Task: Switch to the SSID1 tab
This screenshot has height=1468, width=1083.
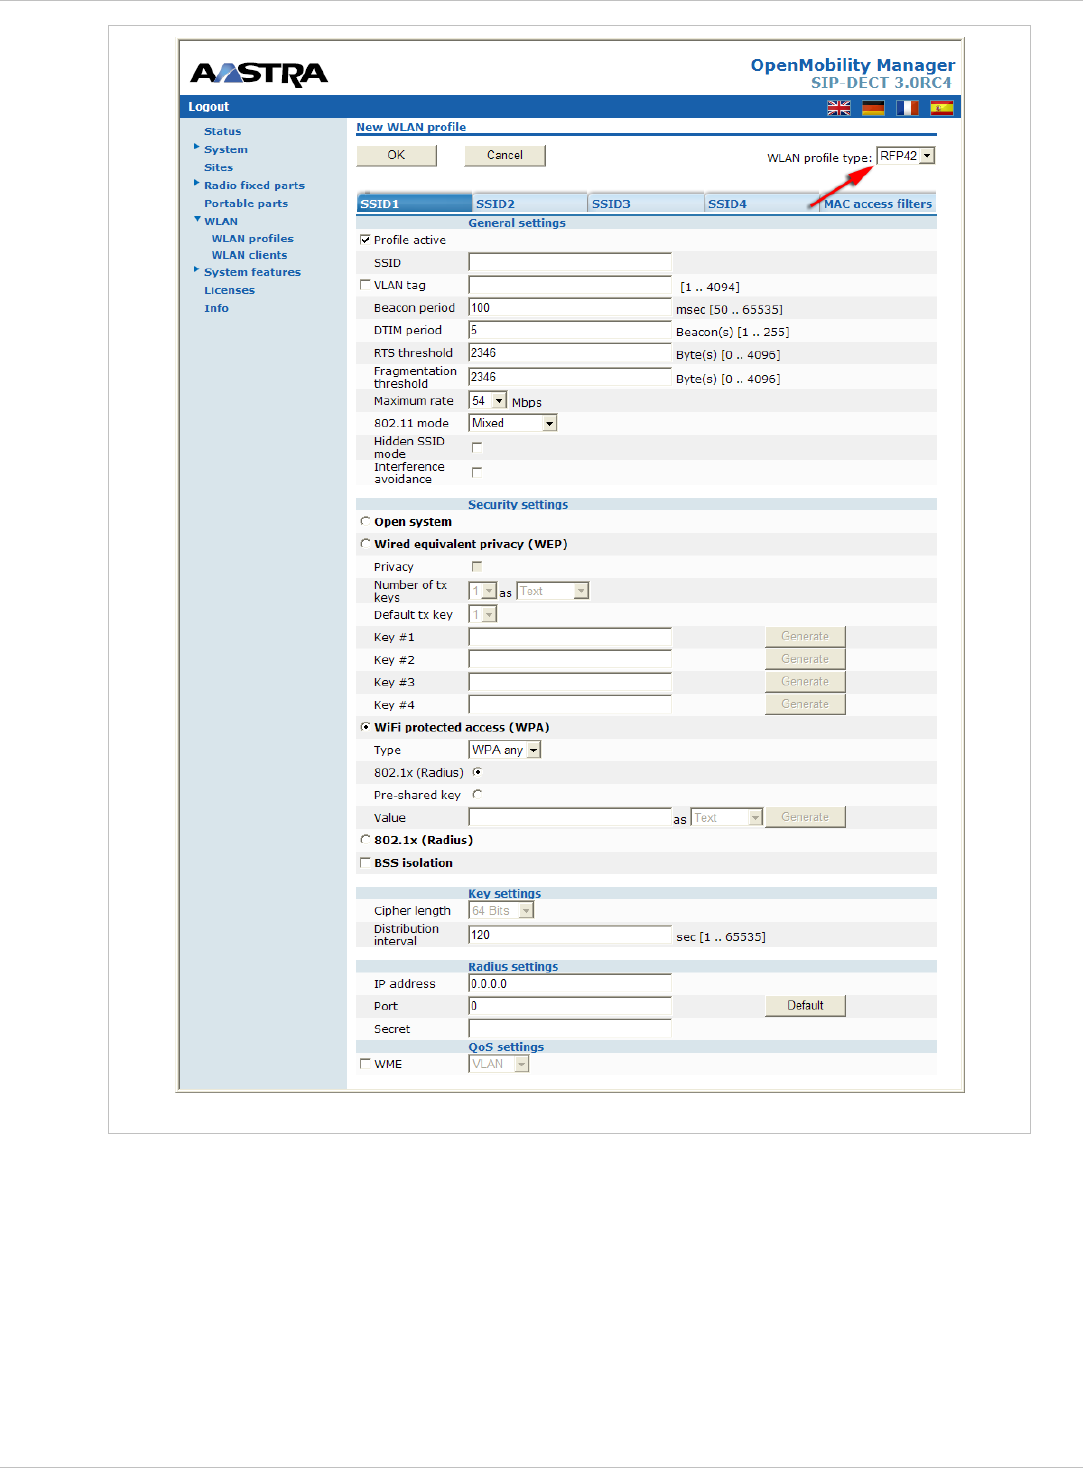Action: coord(414,203)
